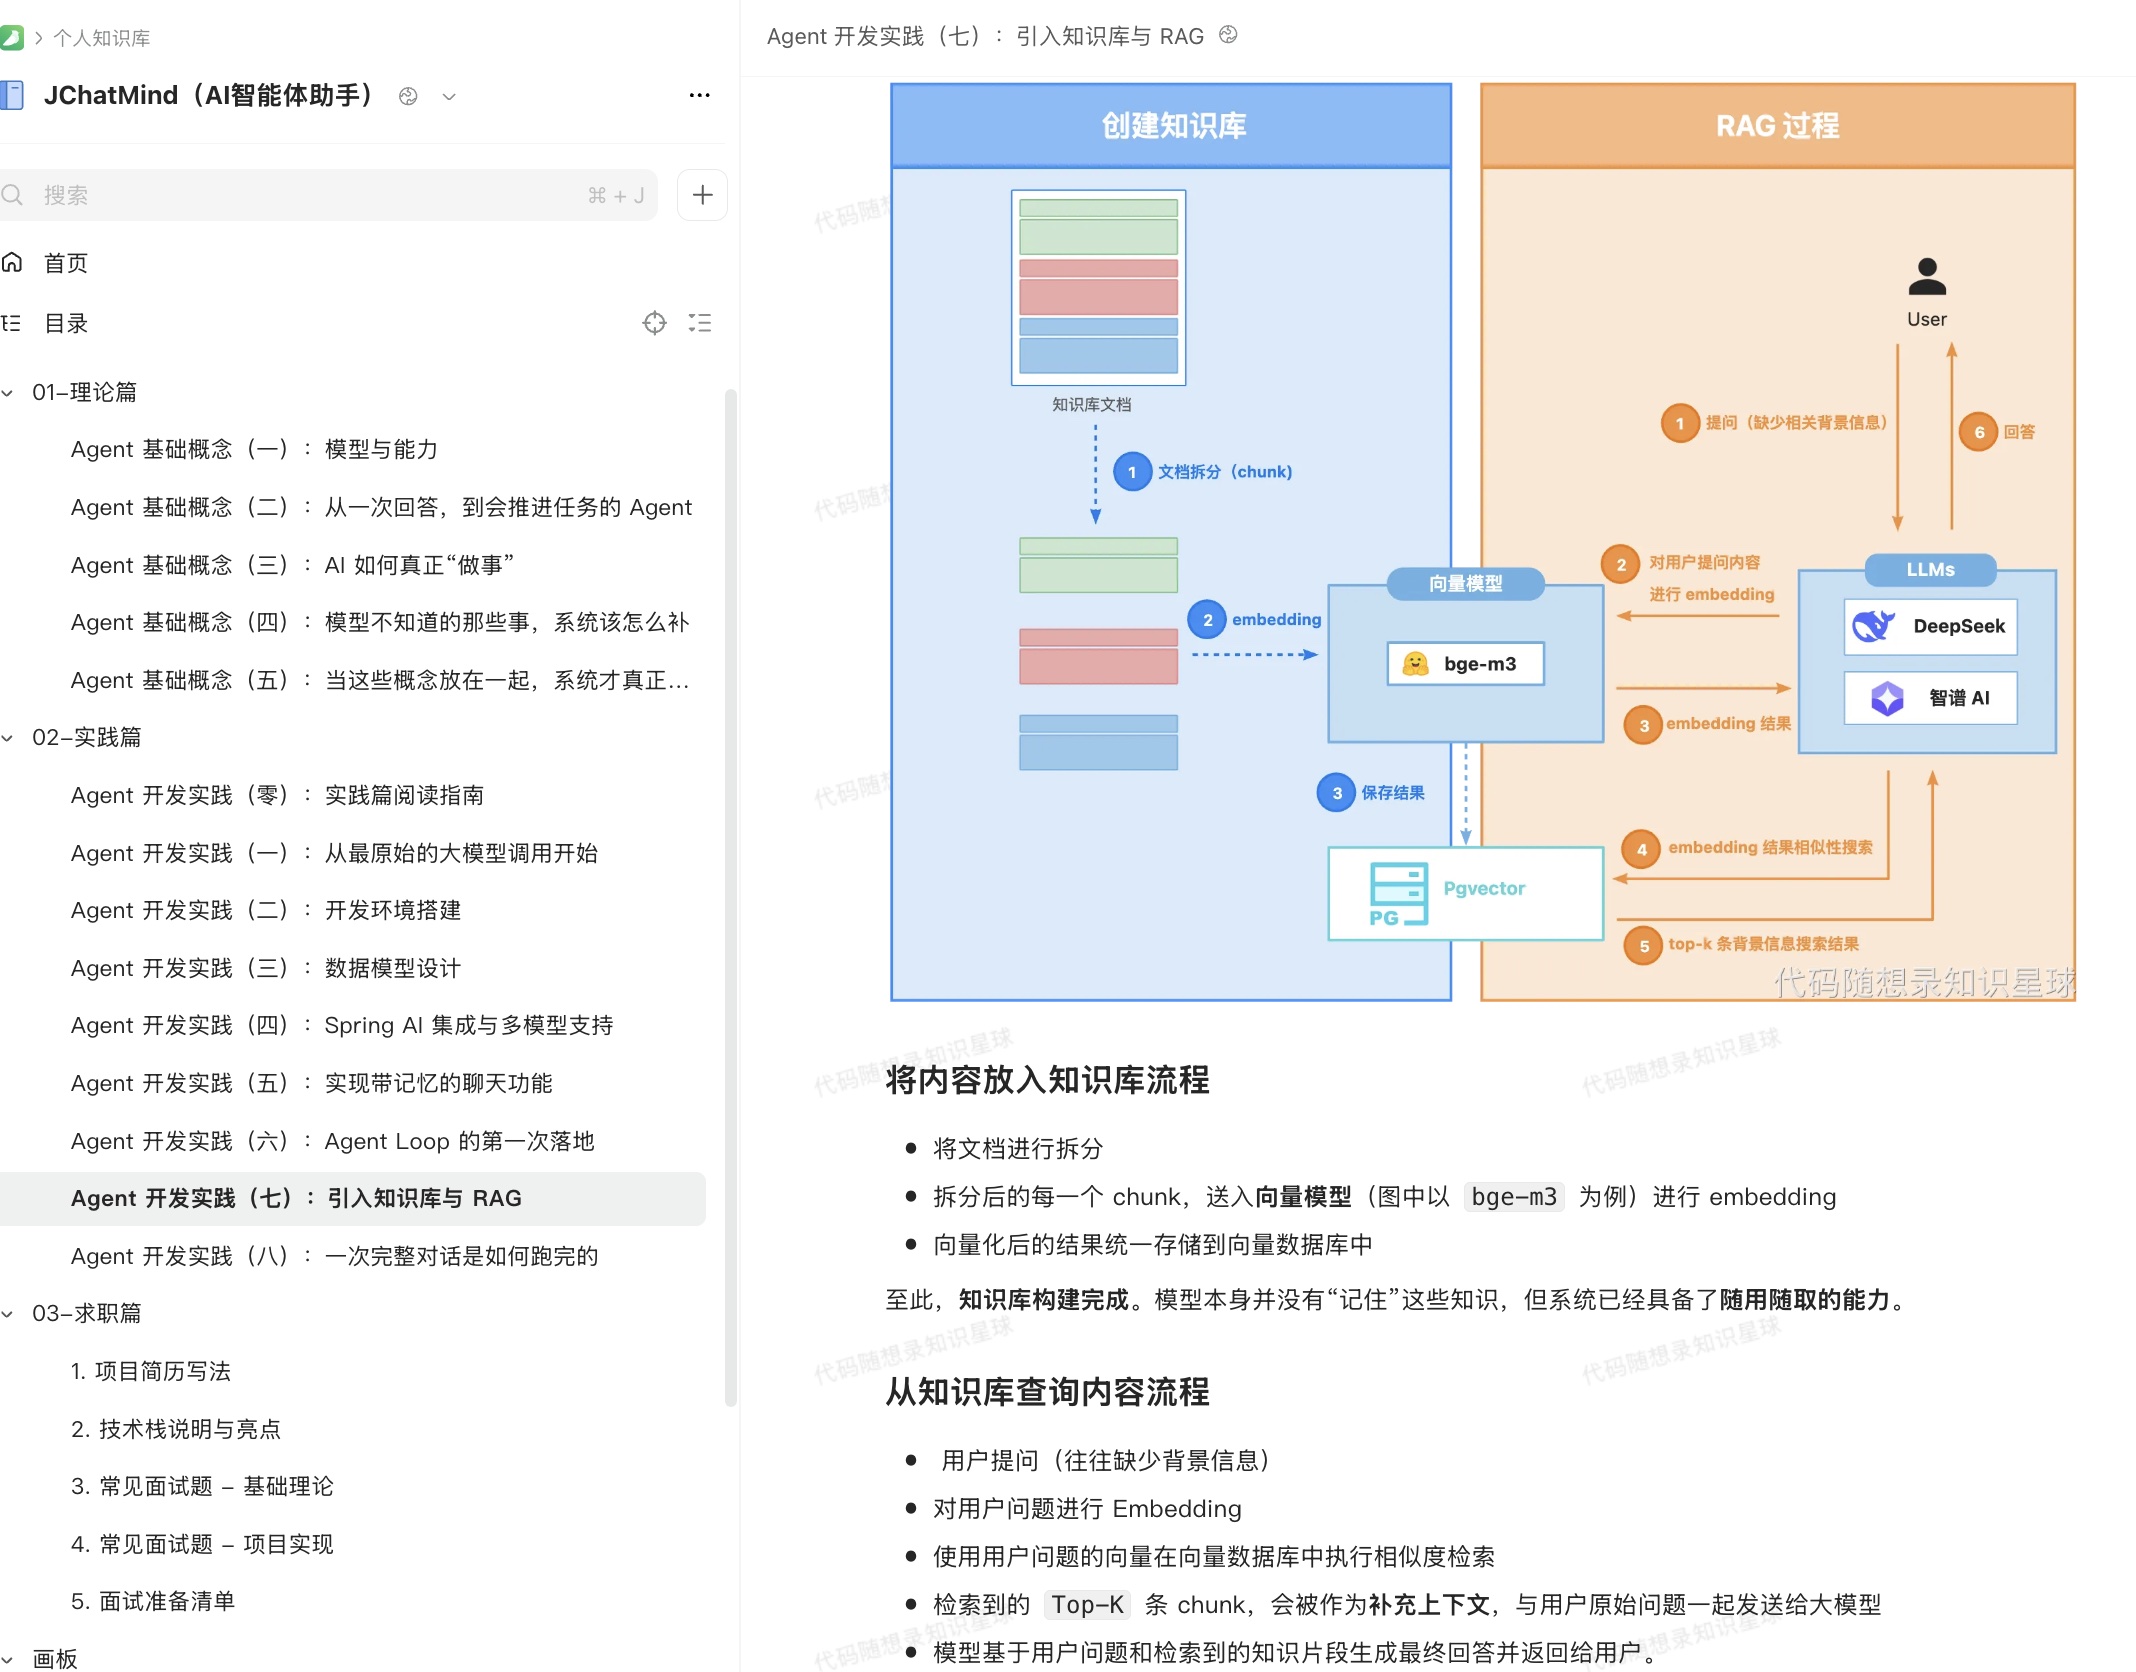Click the collapse all outline icon

click(700, 323)
